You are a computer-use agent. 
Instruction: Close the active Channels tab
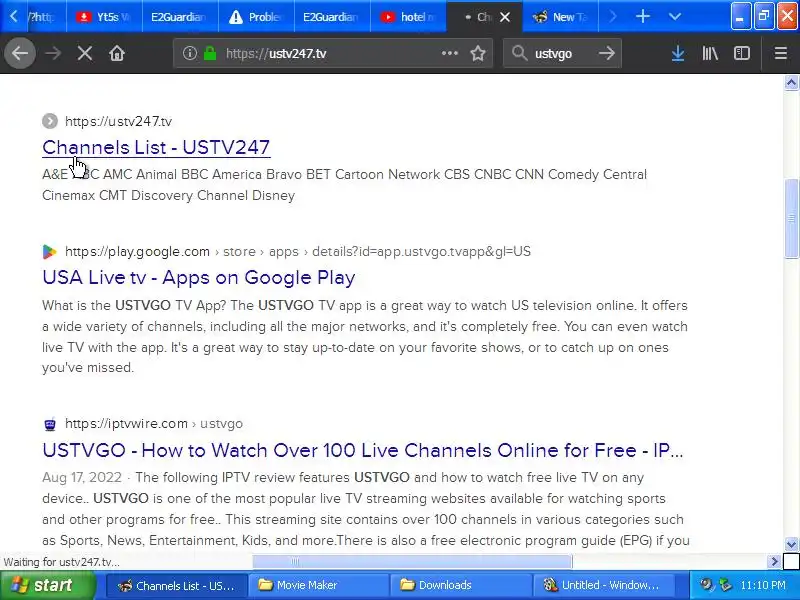coord(505,17)
